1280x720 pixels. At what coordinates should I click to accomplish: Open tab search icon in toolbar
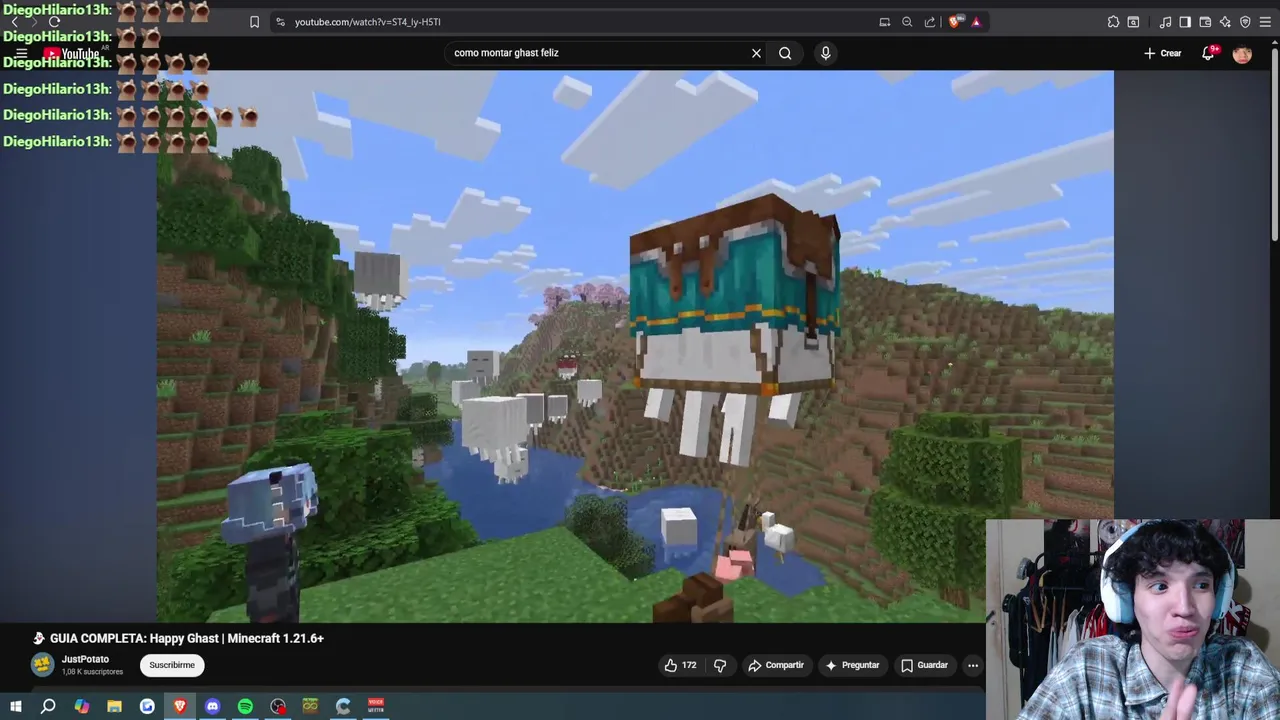1133,22
